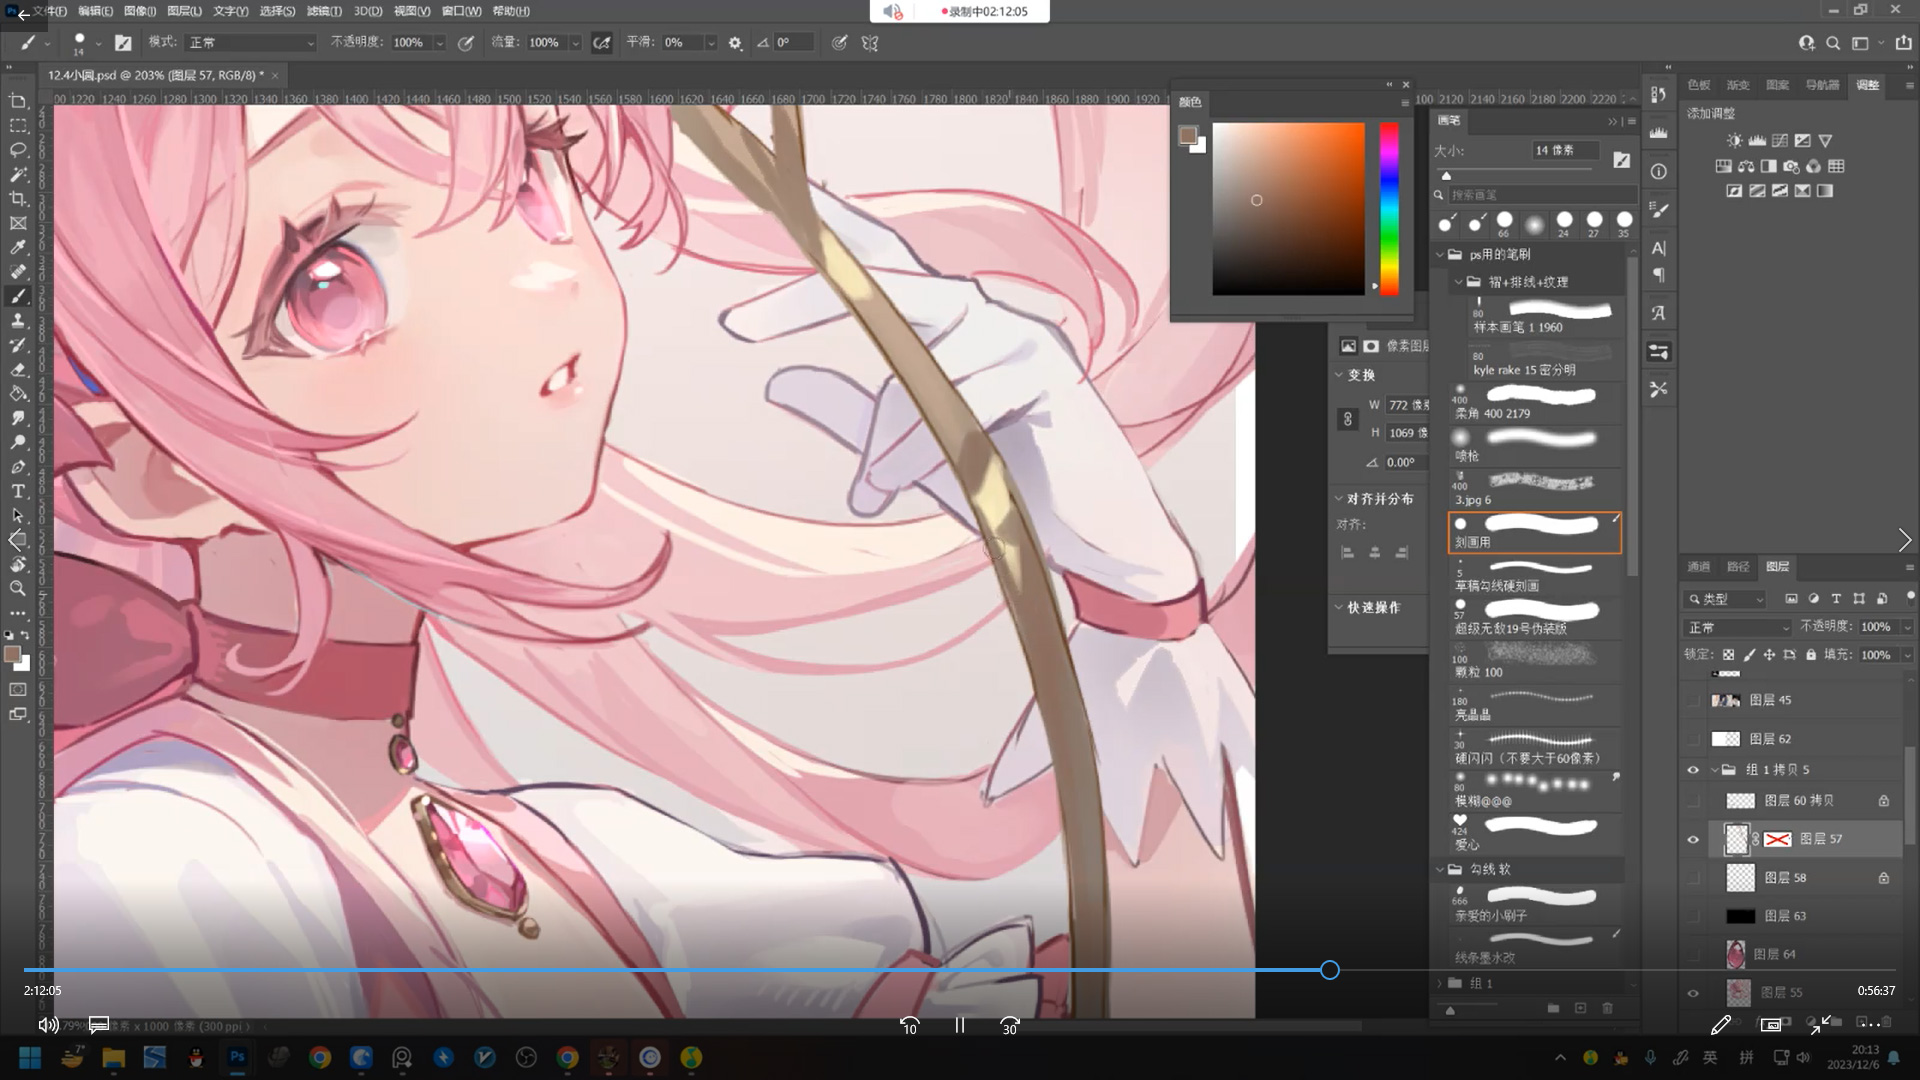Open the layer filter 类型 dropdown
Viewport: 1920px width, 1080px height.
(1726, 599)
